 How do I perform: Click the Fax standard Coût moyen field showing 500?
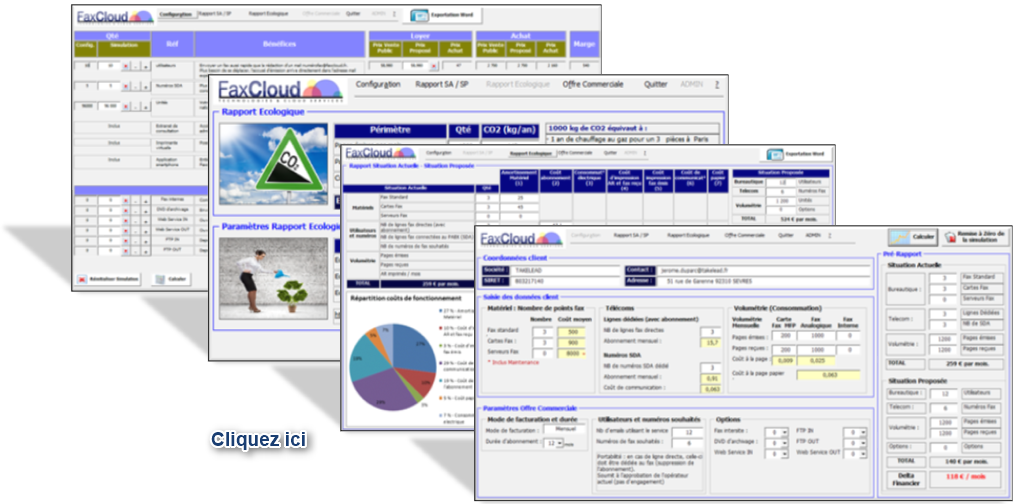tap(572, 332)
